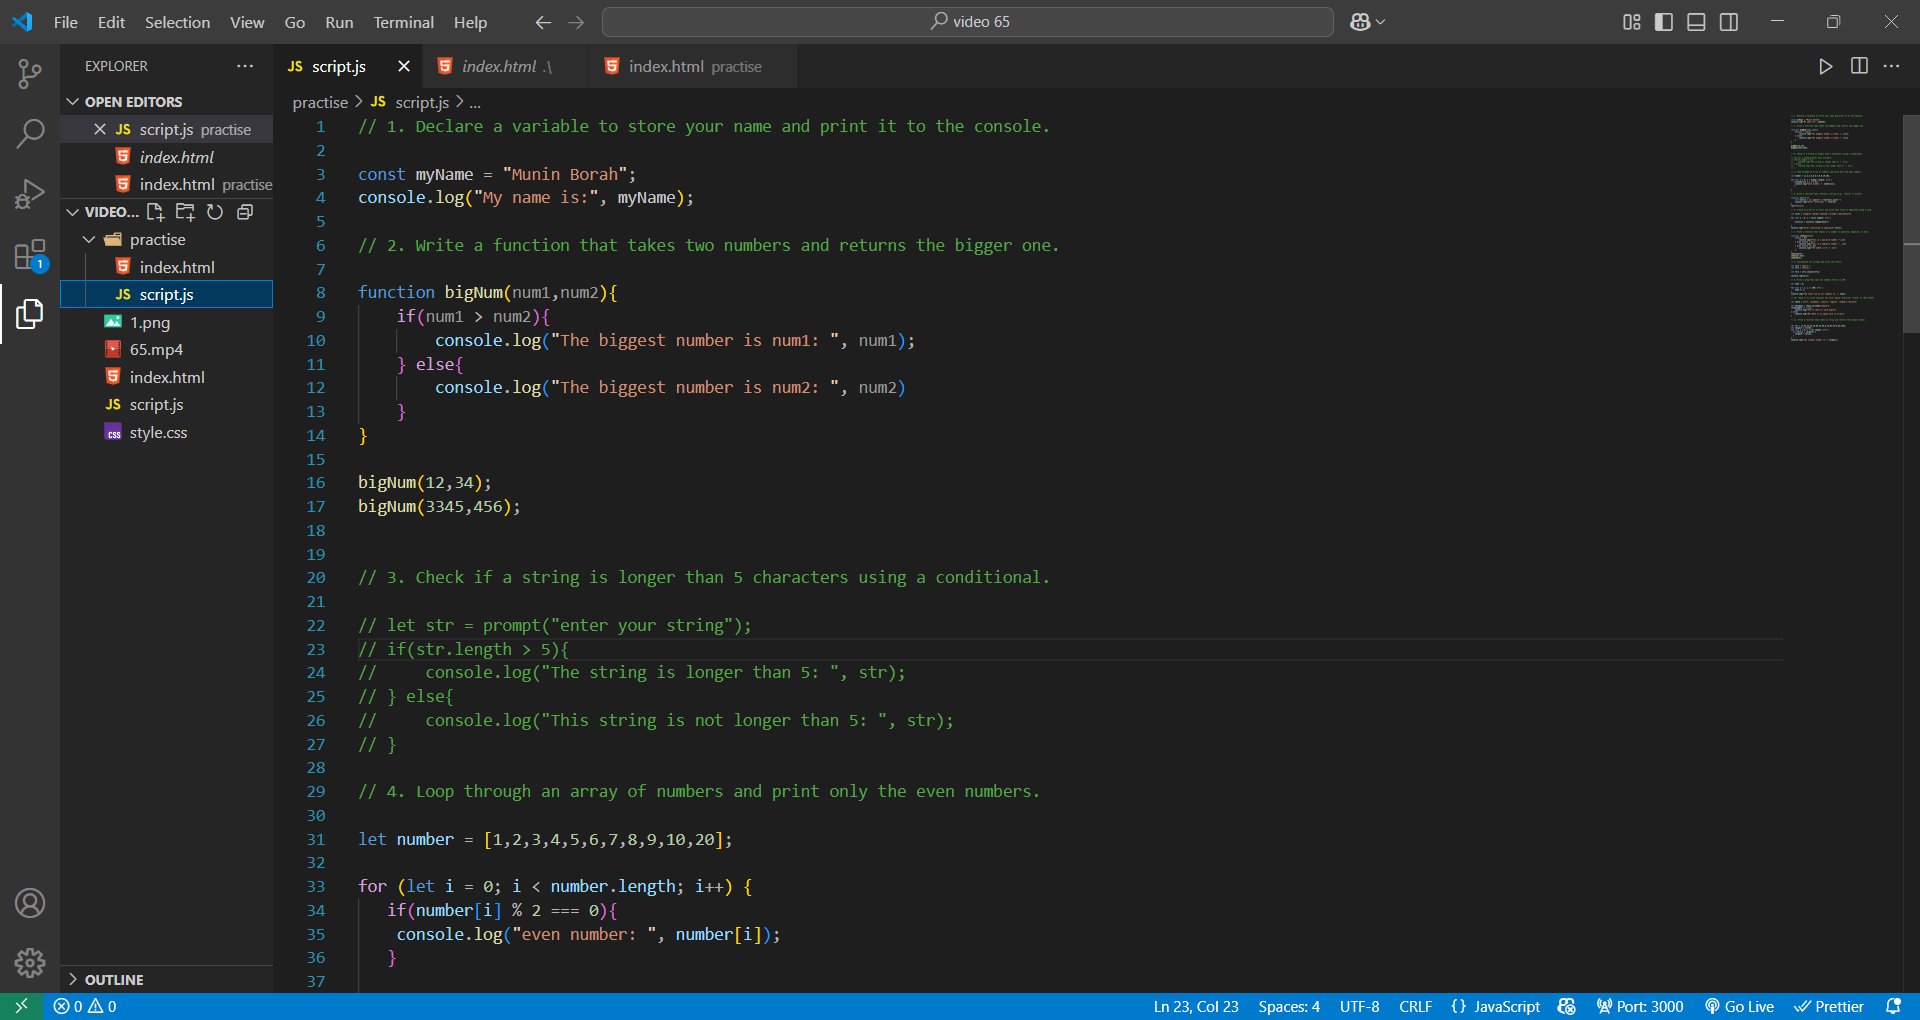This screenshot has height=1020, width=1920.
Task: Toggle Prettier formatter status
Action: click(x=1829, y=1006)
